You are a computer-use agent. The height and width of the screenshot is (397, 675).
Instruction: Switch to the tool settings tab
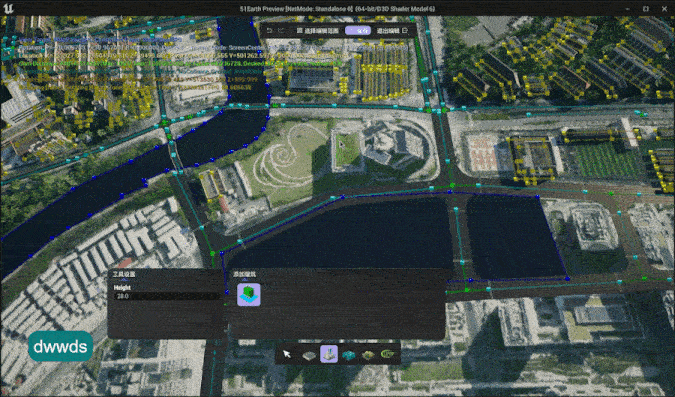(x=124, y=274)
